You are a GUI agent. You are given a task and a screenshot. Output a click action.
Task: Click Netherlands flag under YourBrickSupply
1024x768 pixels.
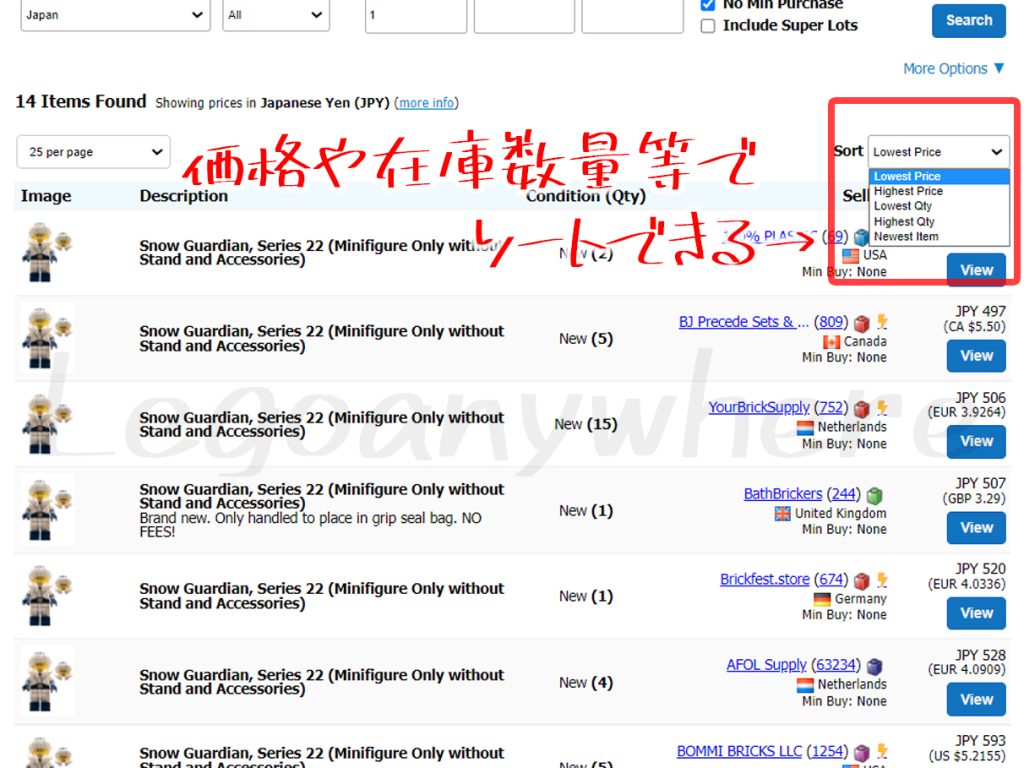[805, 428]
